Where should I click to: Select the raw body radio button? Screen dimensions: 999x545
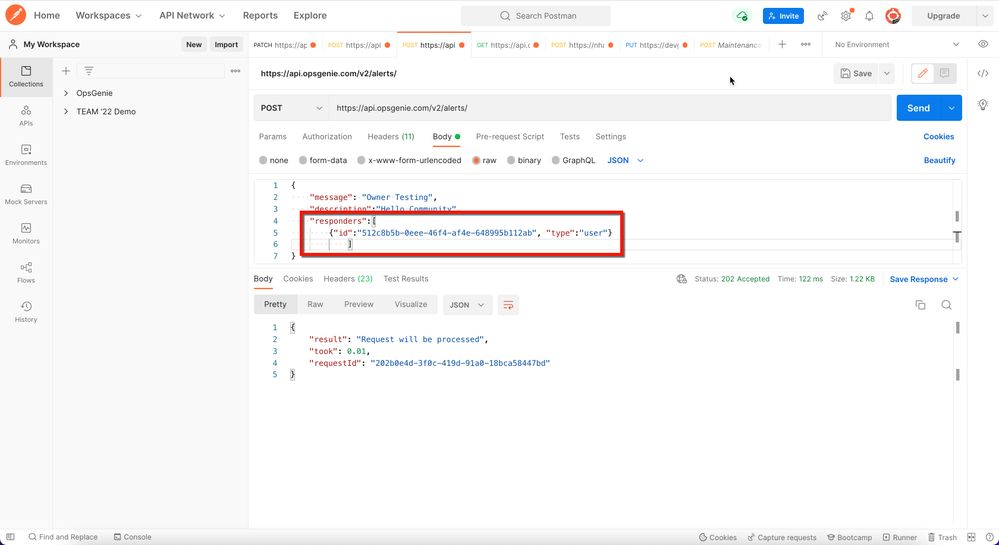(476, 161)
